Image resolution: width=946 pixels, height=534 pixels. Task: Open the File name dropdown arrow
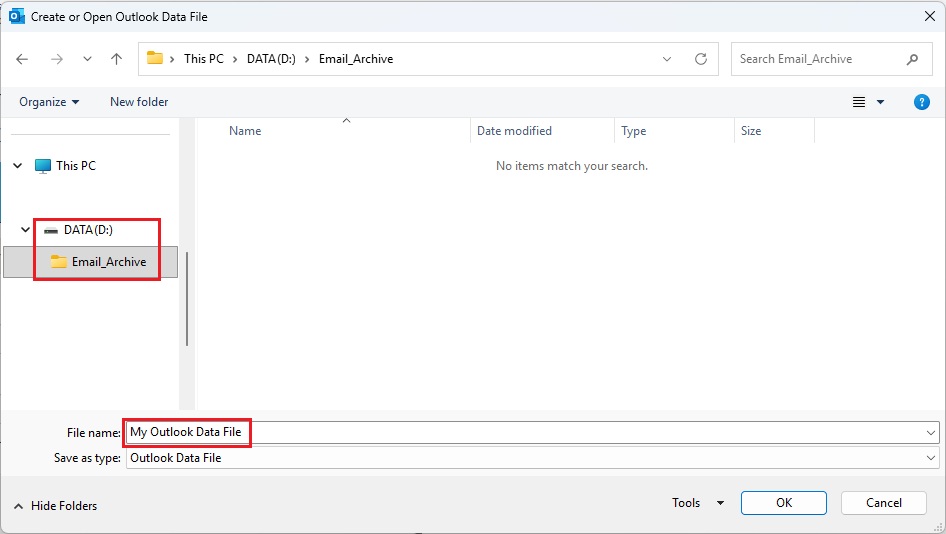point(930,433)
